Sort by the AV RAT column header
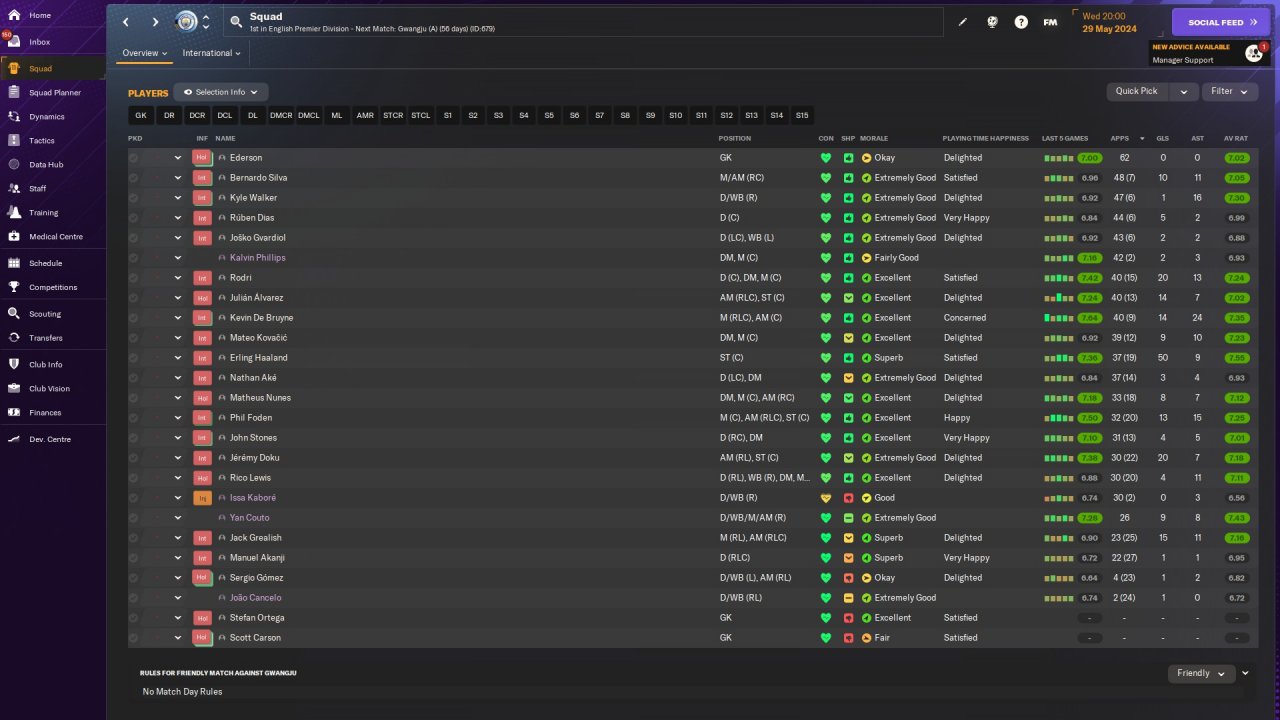Viewport: 1280px width, 720px height. (x=1236, y=138)
